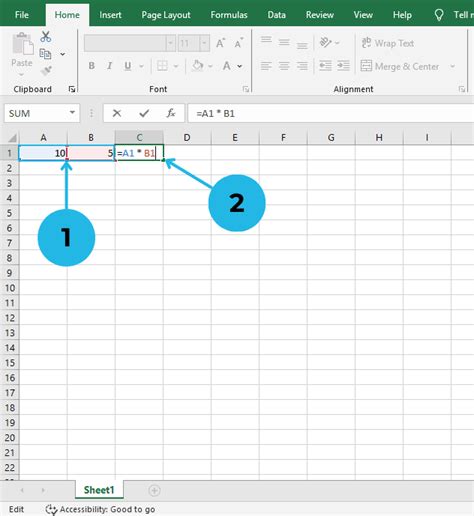
Task: Click in the formula bar
Action: click(x=331, y=113)
